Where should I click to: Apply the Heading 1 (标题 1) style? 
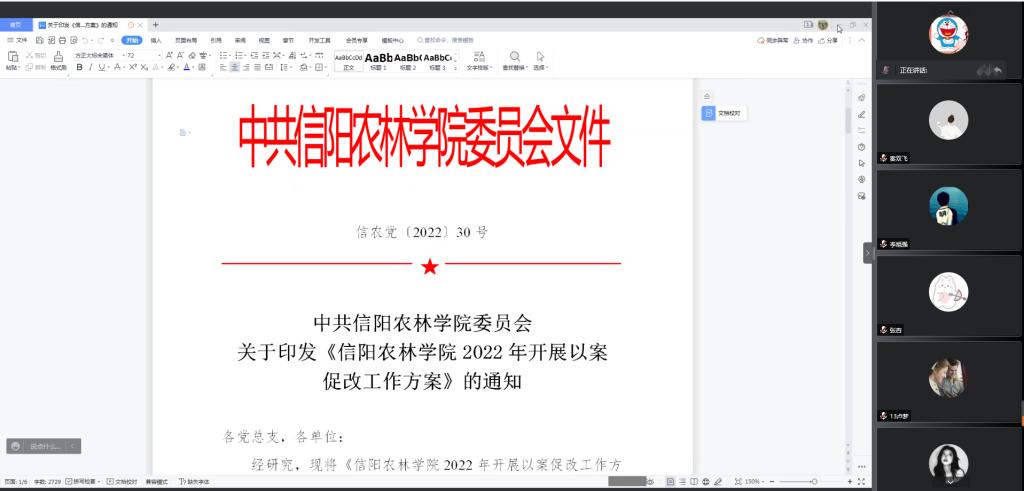coord(378,60)
